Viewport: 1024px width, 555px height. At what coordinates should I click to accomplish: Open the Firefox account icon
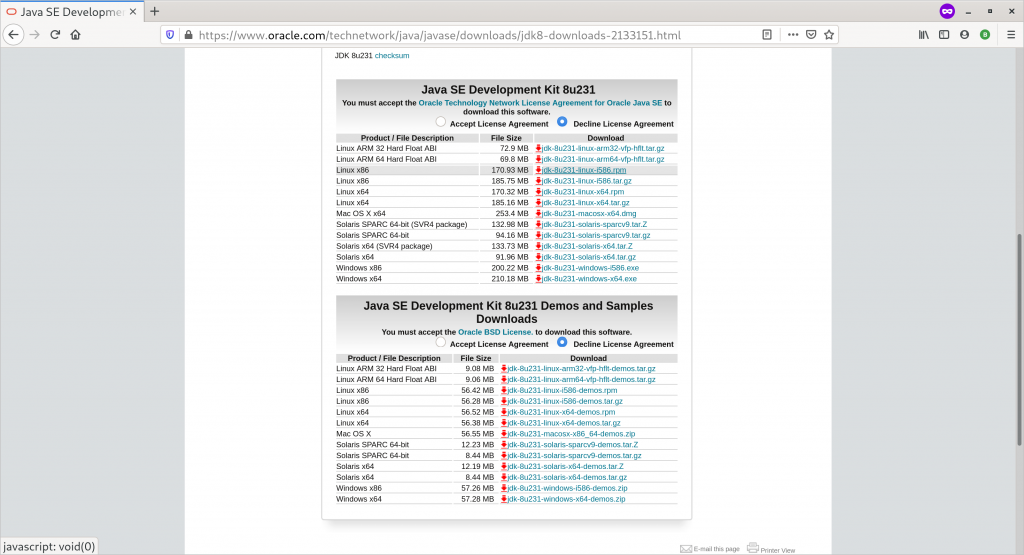(965, 35)
